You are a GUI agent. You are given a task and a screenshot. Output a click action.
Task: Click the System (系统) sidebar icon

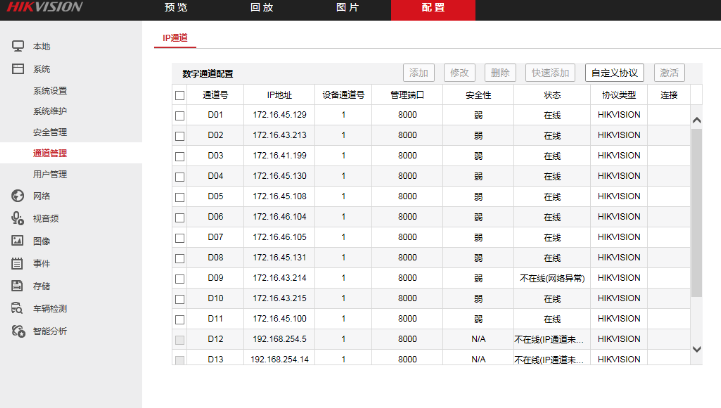[x=17, y=69]
